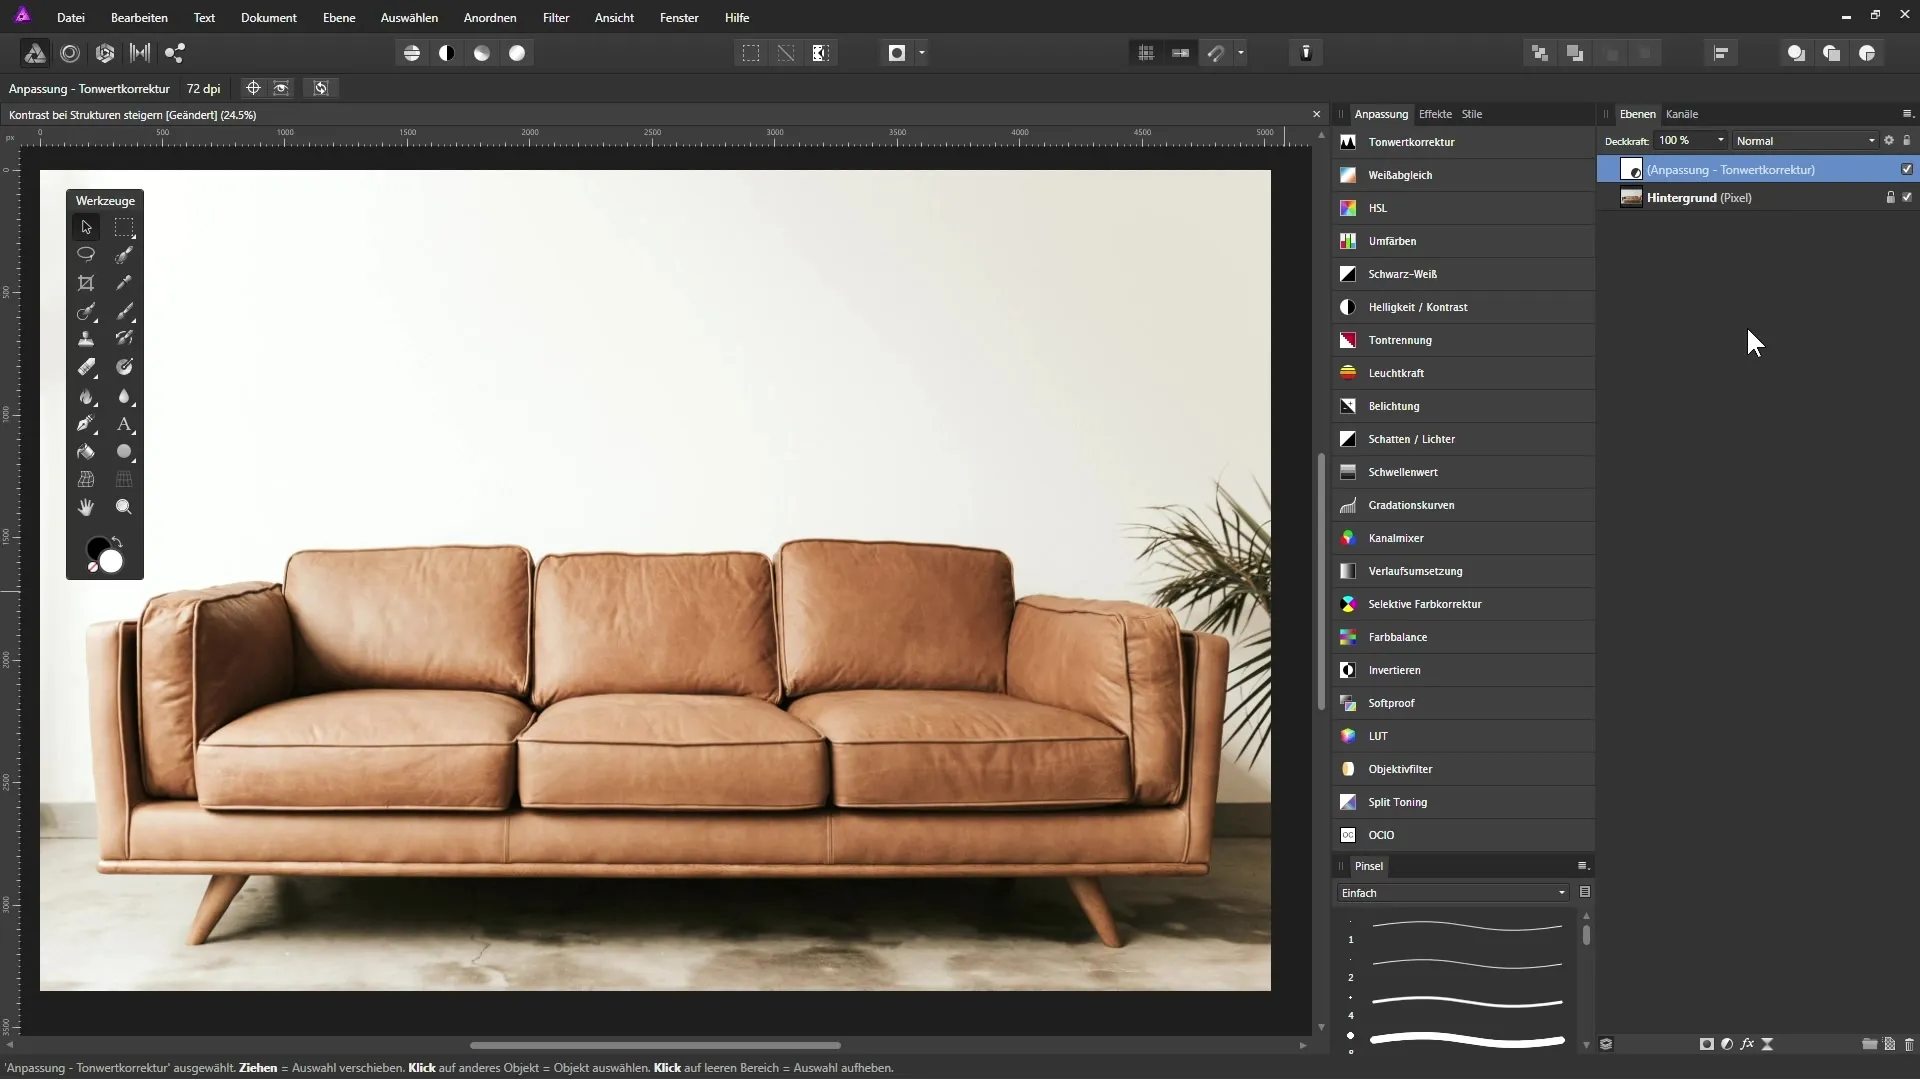
Task: Select the selection brush tool
Action: click(124, 255)
